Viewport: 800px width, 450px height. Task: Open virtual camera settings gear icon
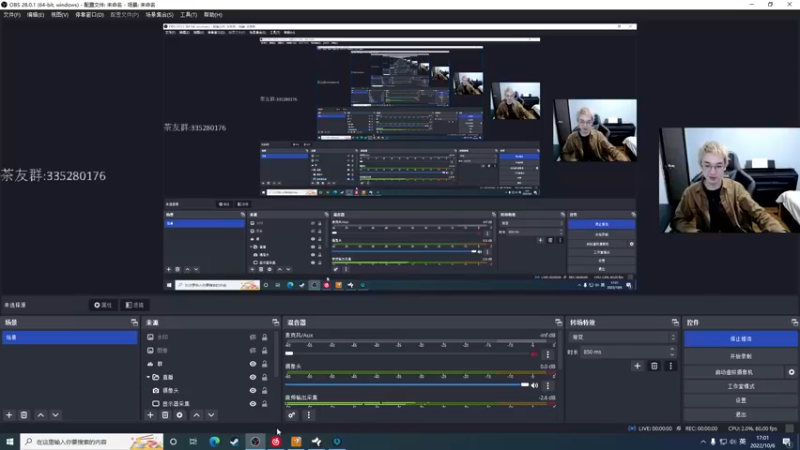click(x=791, y=372)
